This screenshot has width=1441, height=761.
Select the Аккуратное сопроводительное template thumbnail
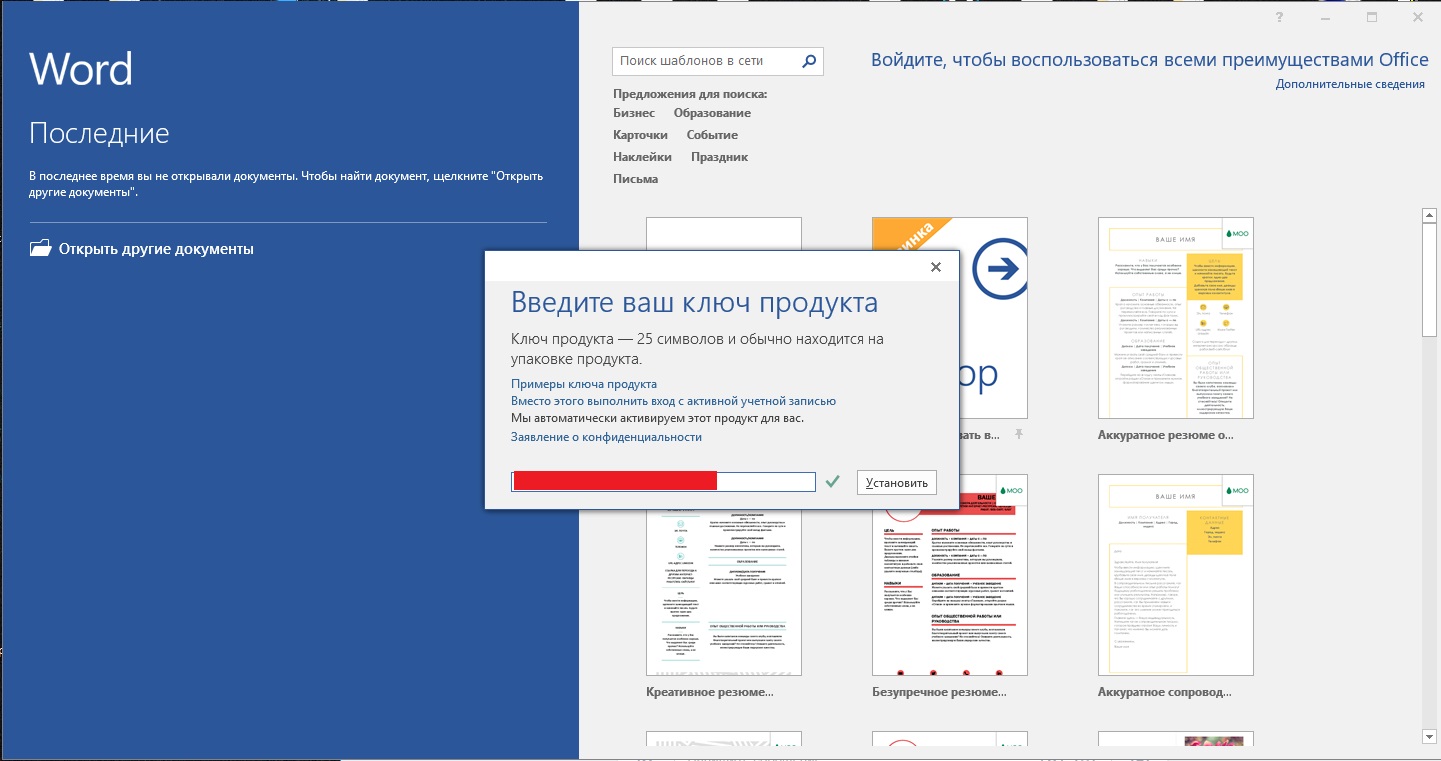[1175, 575]
